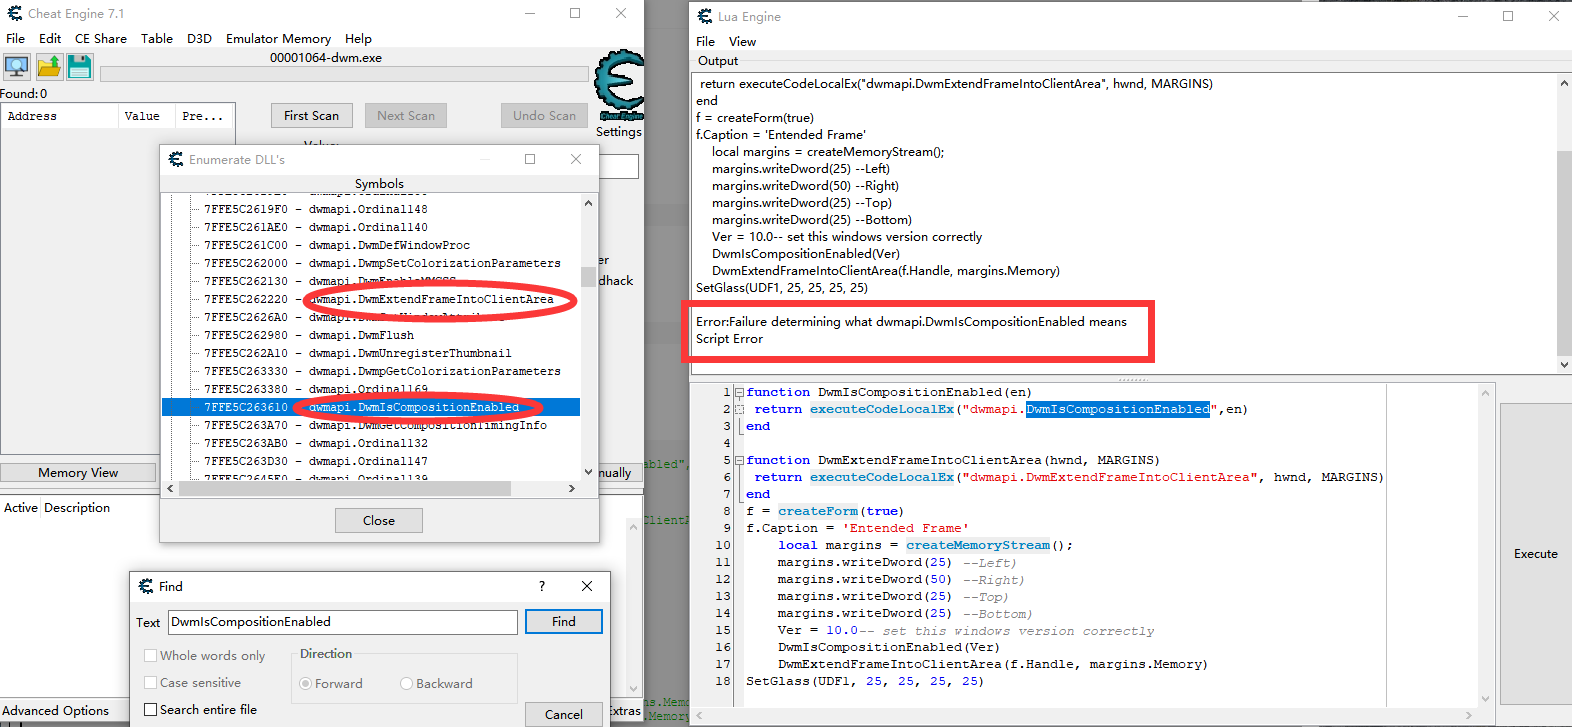This screenshot has width=1572, height=727.
Task: Click the Find text input field
Action: (x=342, y=622)
